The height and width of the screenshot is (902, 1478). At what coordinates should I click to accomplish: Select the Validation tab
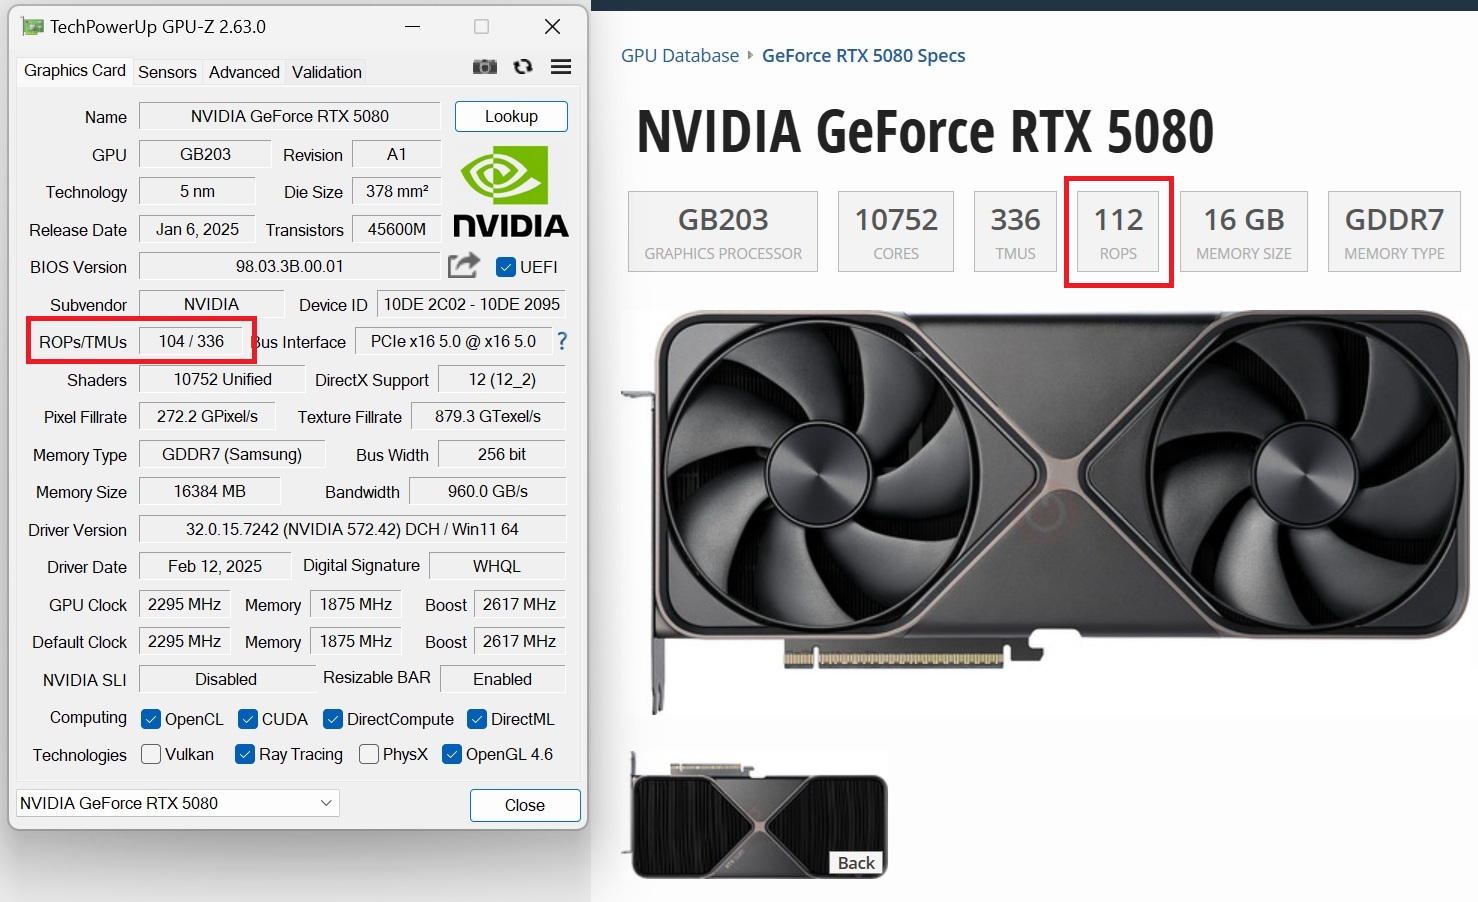[x=327, y=72]
